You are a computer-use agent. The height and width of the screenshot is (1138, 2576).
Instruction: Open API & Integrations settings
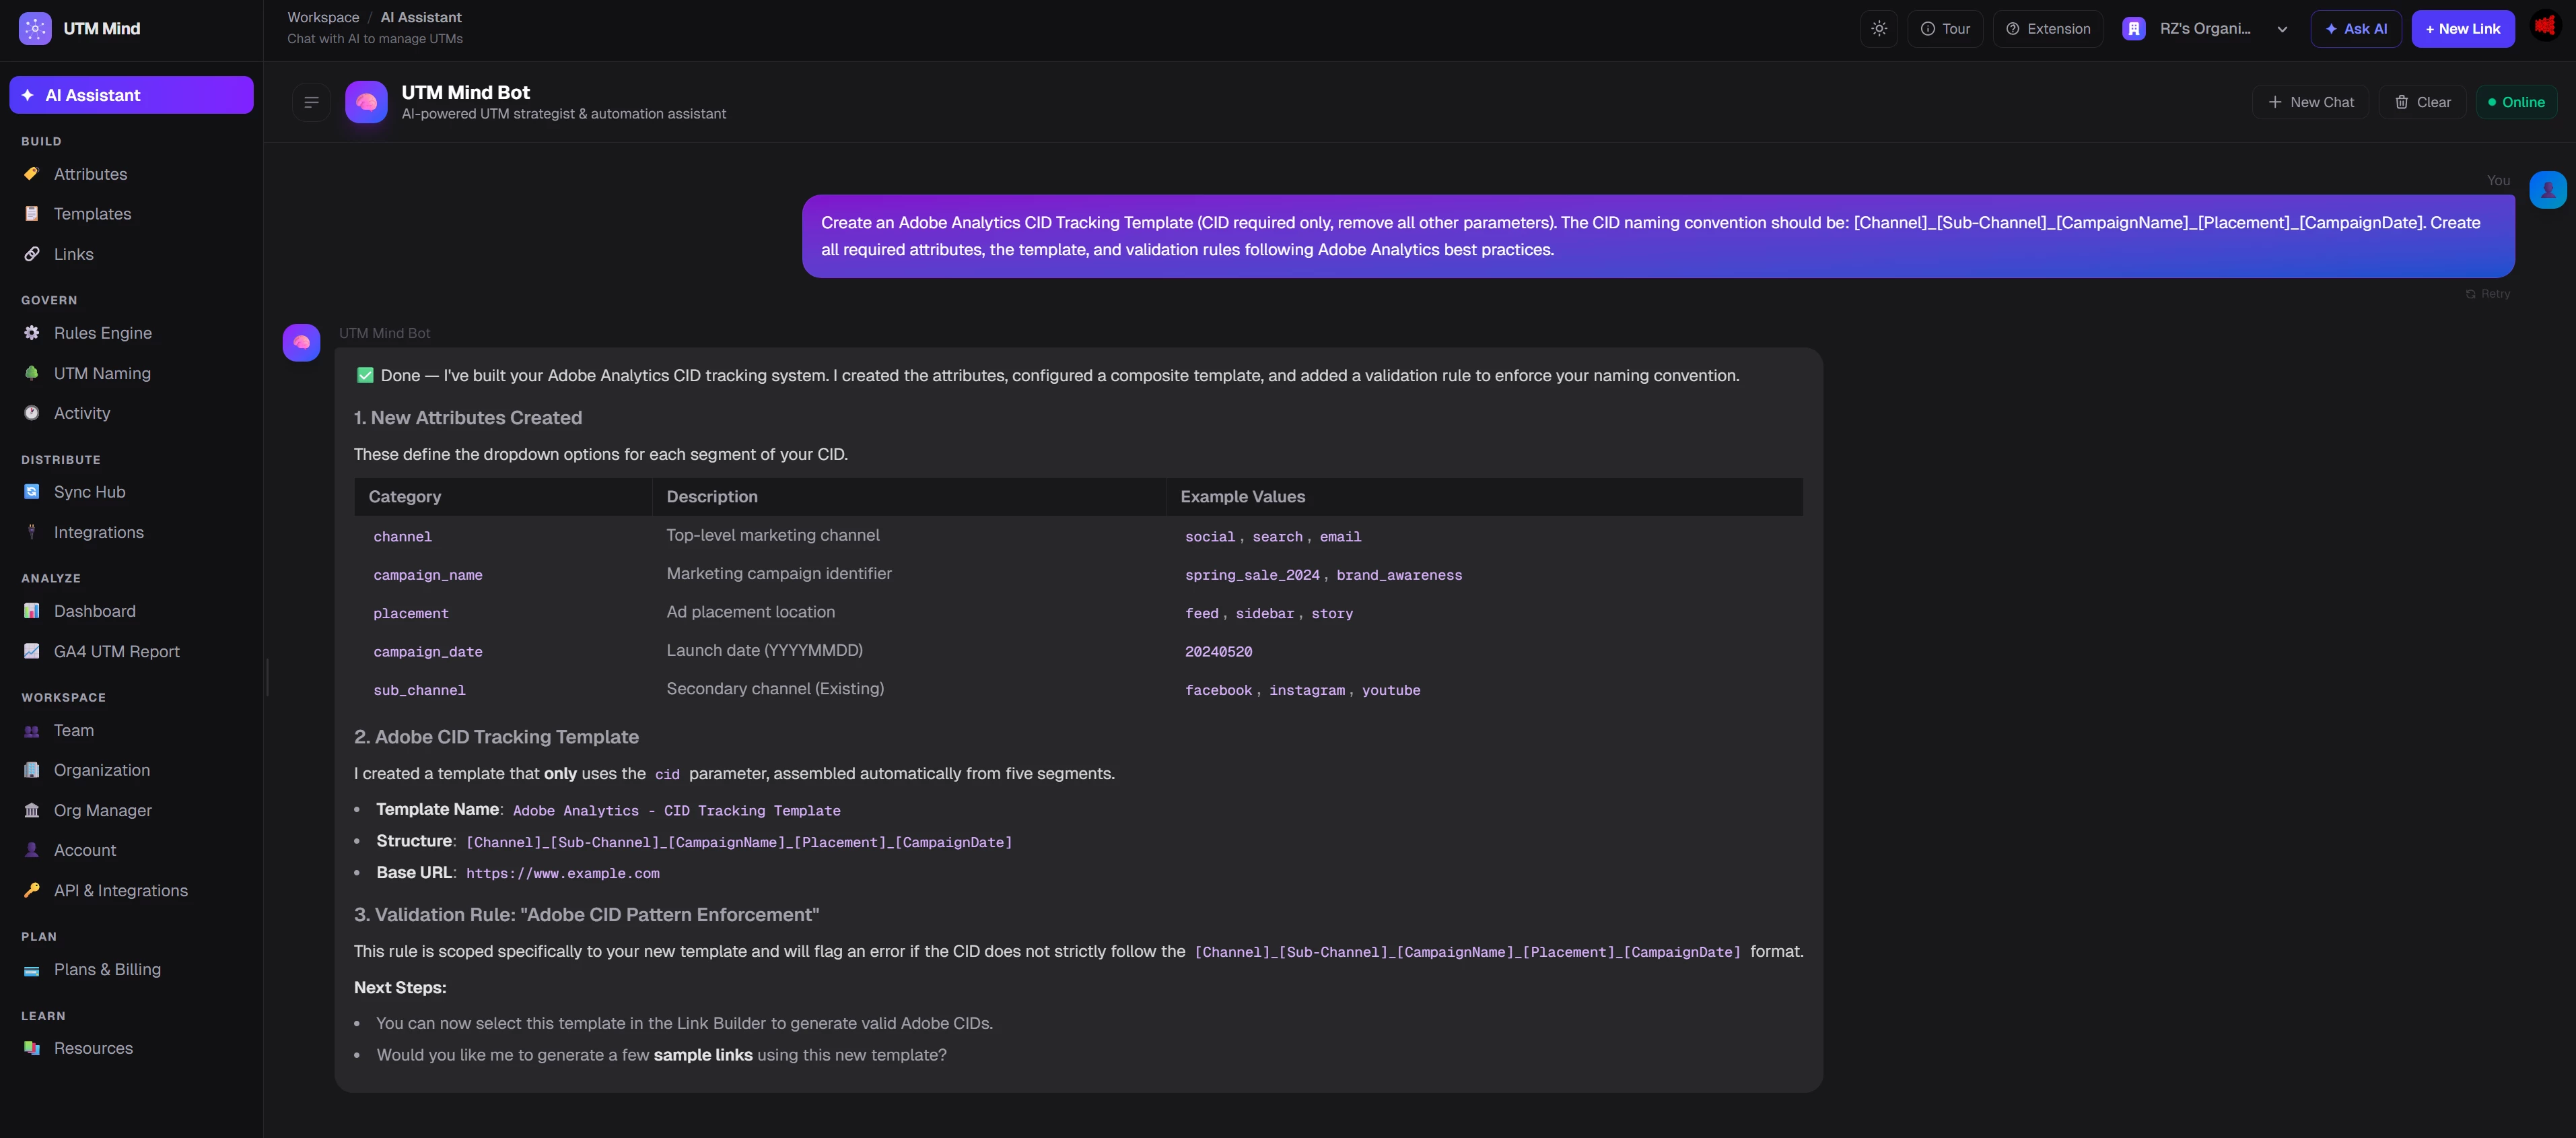pos(120,890)
